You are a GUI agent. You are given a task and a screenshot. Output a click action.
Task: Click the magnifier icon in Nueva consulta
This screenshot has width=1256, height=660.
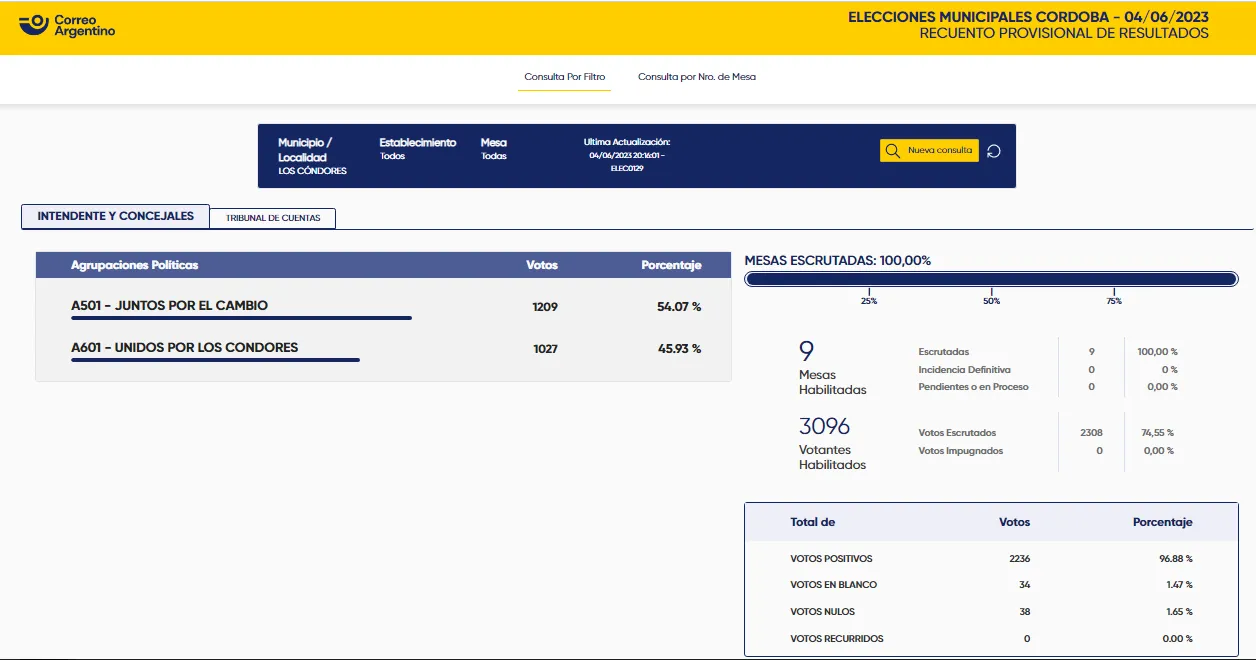click(x=893, y=151)
